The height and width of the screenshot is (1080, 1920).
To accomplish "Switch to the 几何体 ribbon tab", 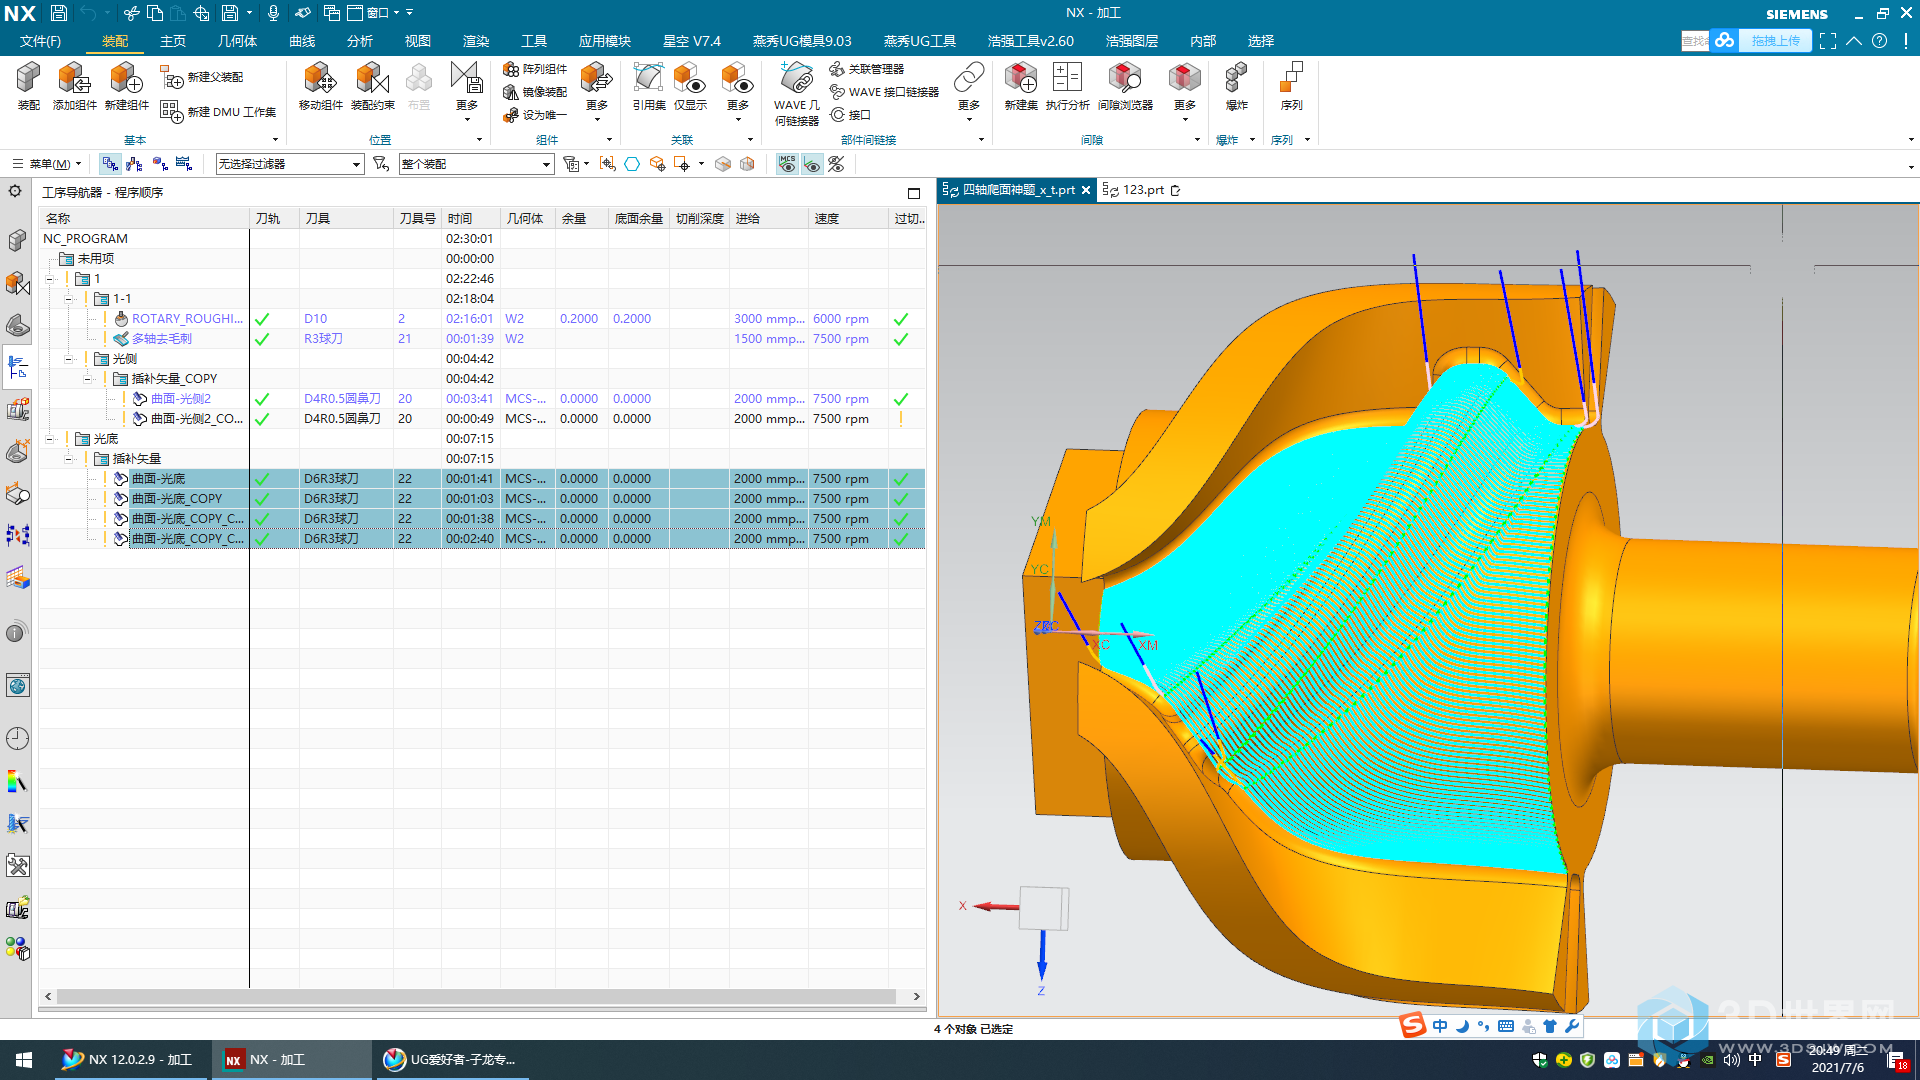I will click(x=237, y=41).
